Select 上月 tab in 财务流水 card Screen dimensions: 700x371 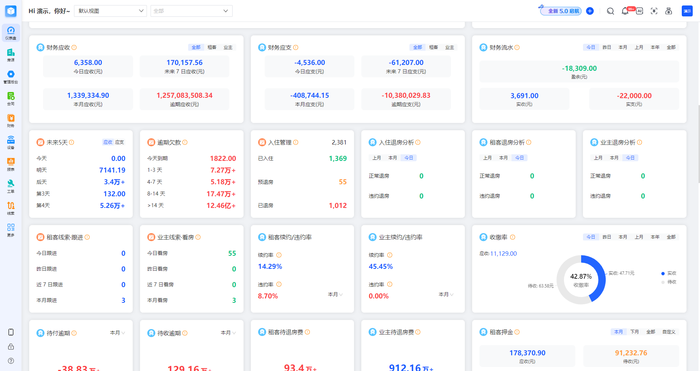pos(639,47)
